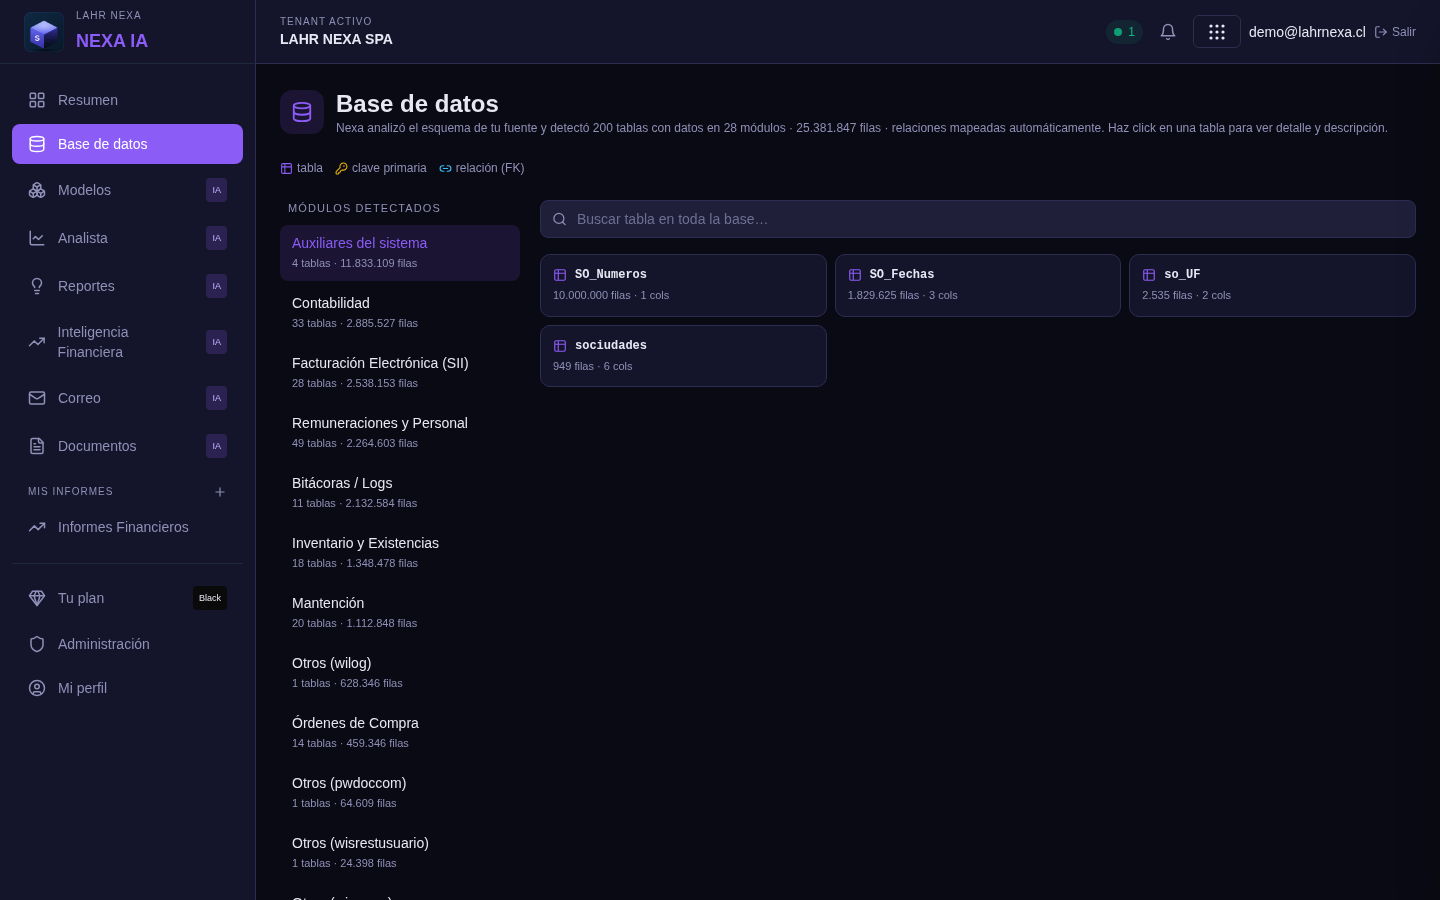Screen dimensions: 1440x900
Task: Select Remuneraciones y Personal module
Action: tap(400, 433)
